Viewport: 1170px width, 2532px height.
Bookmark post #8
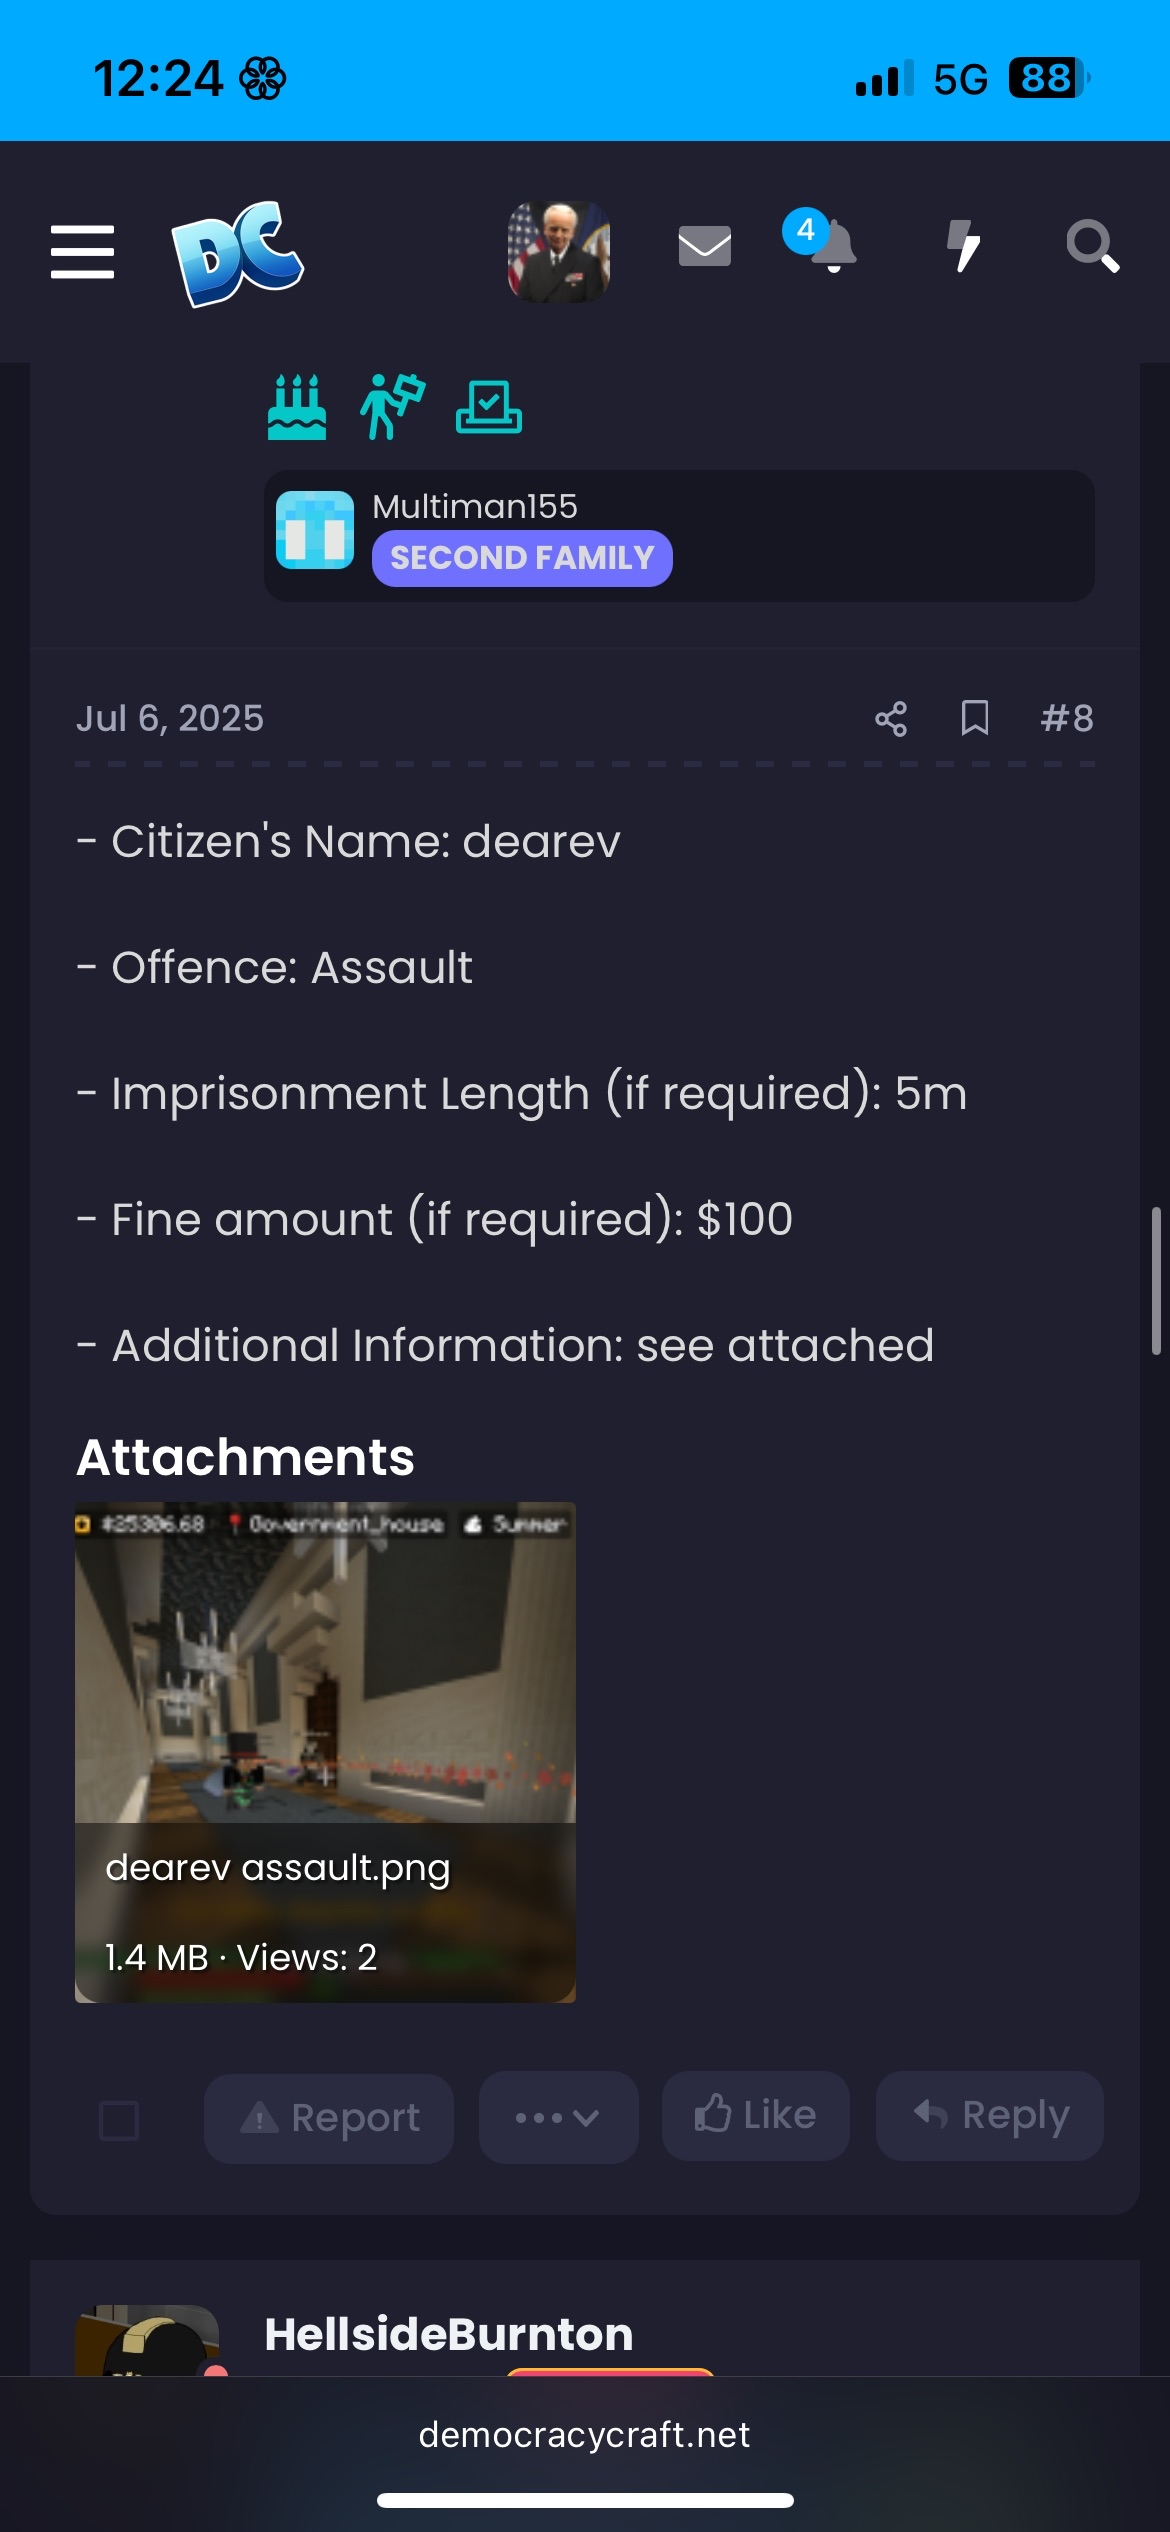point(975,718)
